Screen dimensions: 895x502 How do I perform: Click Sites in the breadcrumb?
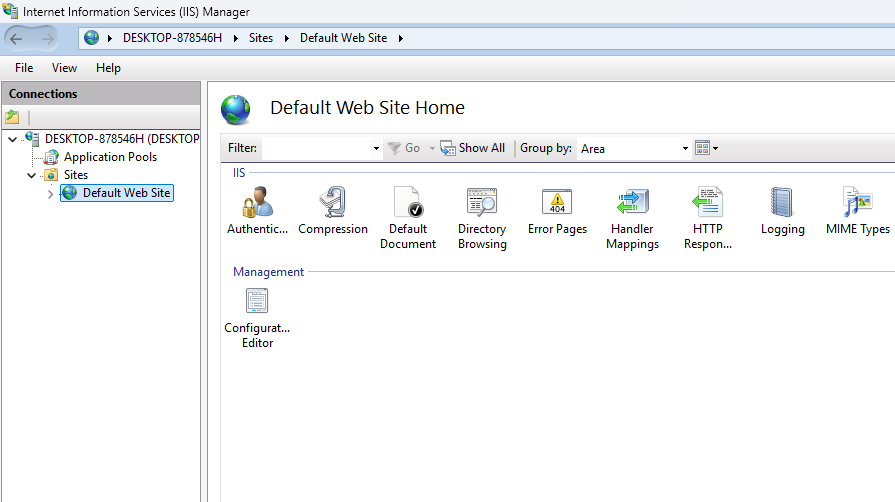click(261, 38)
